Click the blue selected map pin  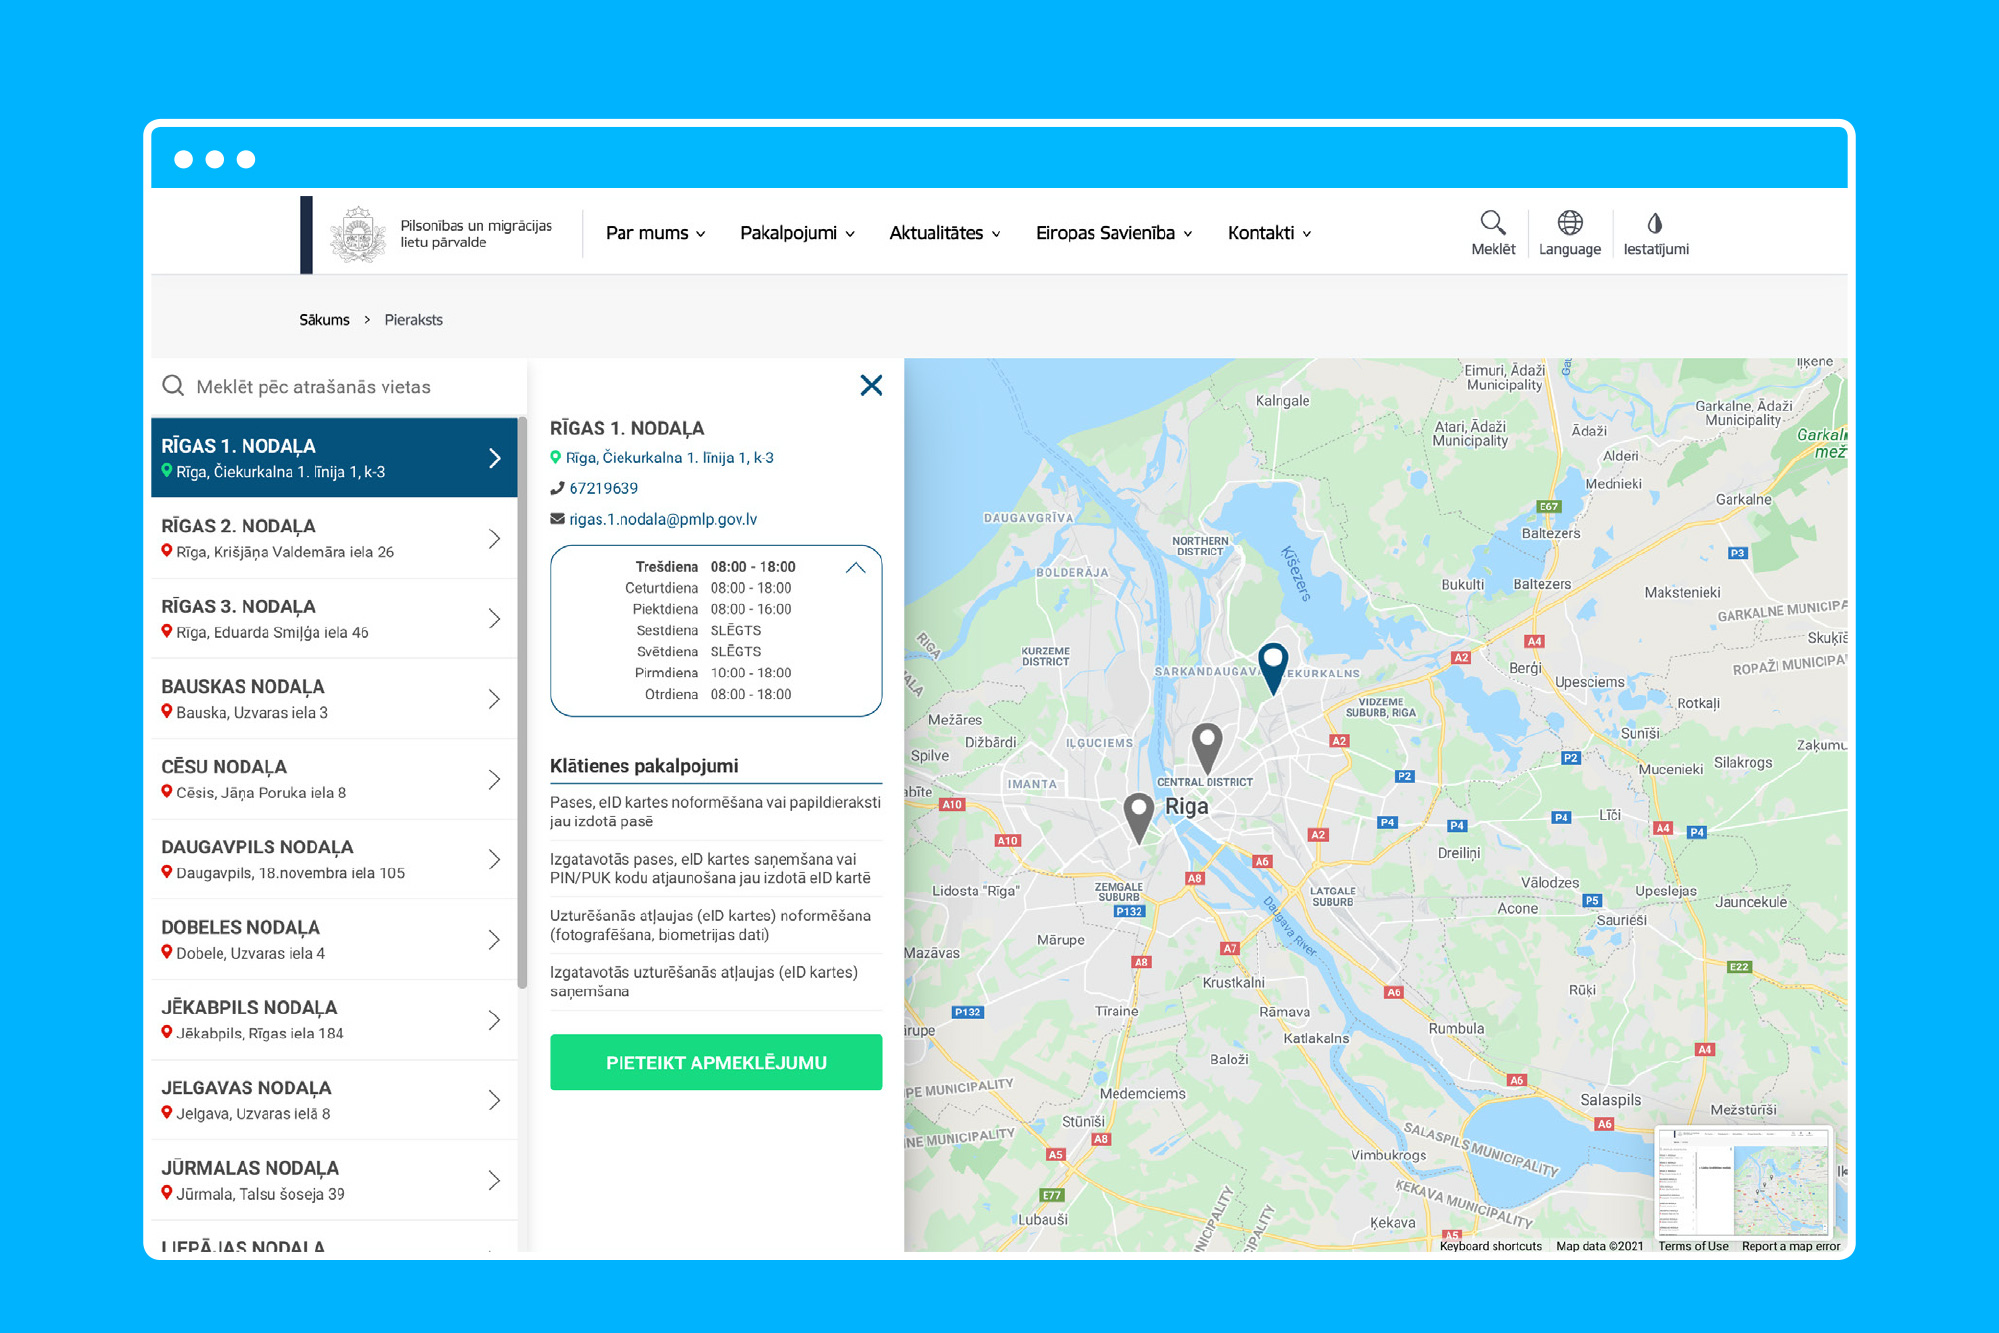(x=1272, y=665)
